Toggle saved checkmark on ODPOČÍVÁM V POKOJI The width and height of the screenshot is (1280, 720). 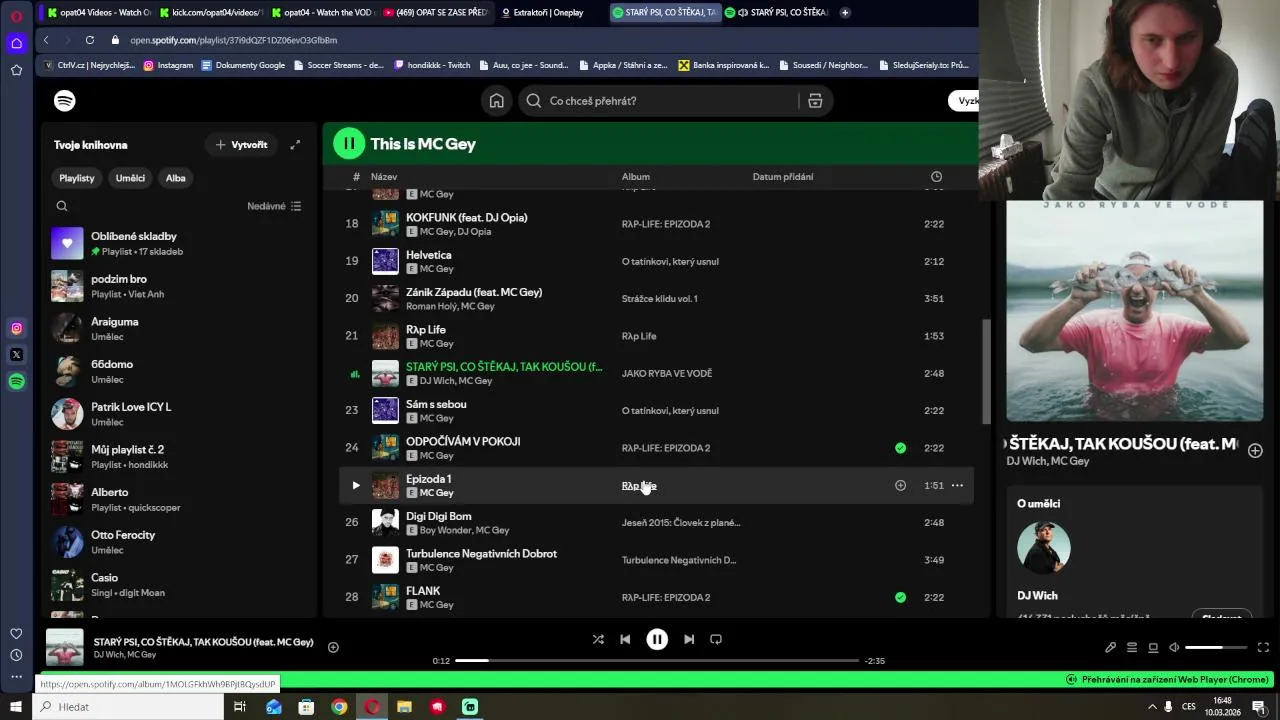(900, 448)
